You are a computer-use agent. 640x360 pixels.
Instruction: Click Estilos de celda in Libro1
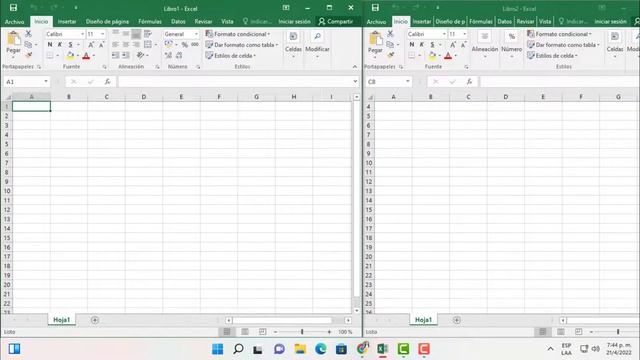(231, 56)
